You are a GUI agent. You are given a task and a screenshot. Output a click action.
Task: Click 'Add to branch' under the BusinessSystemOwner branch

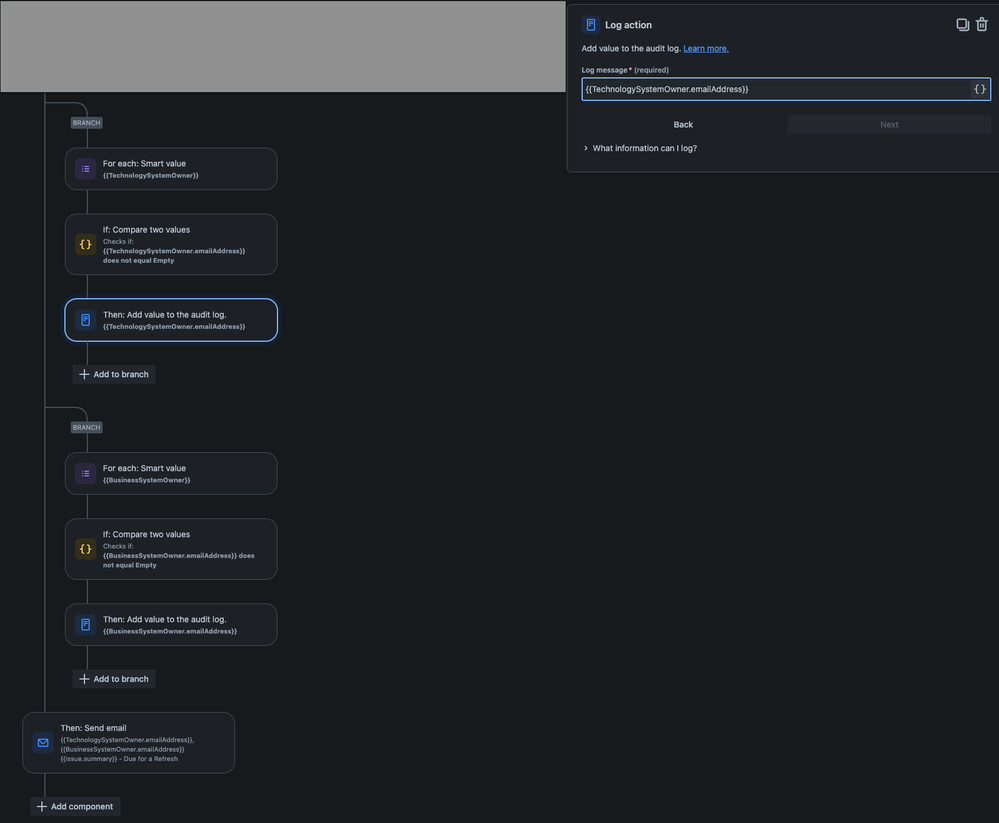tap(113, 678)
